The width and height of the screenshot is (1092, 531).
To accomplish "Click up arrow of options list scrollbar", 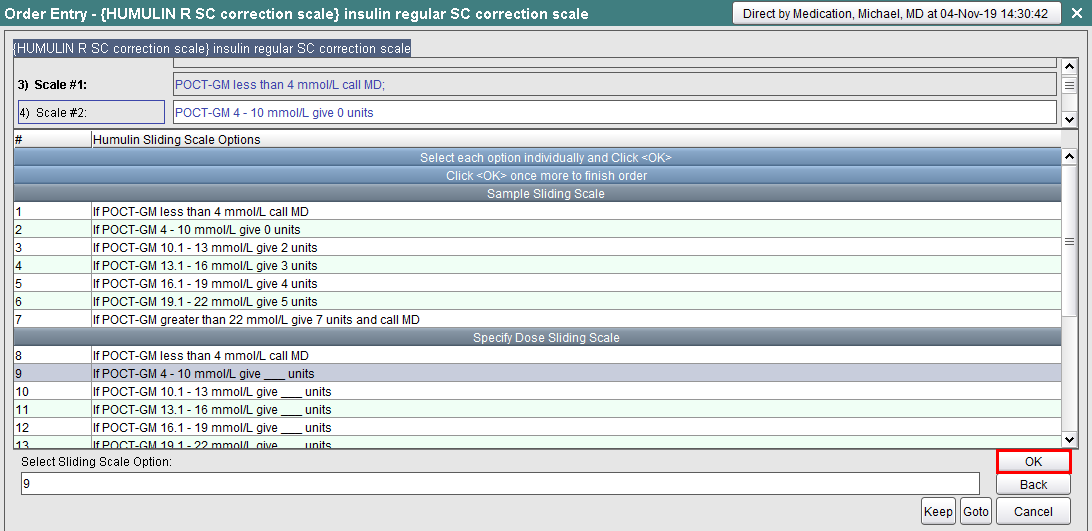I will tap(1070, 156).
